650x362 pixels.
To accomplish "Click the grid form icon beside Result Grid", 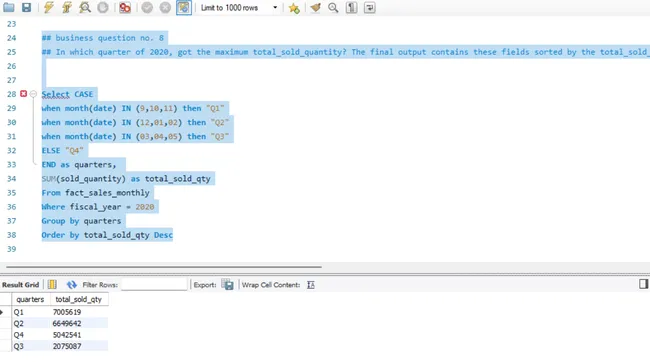I will 52,285.
